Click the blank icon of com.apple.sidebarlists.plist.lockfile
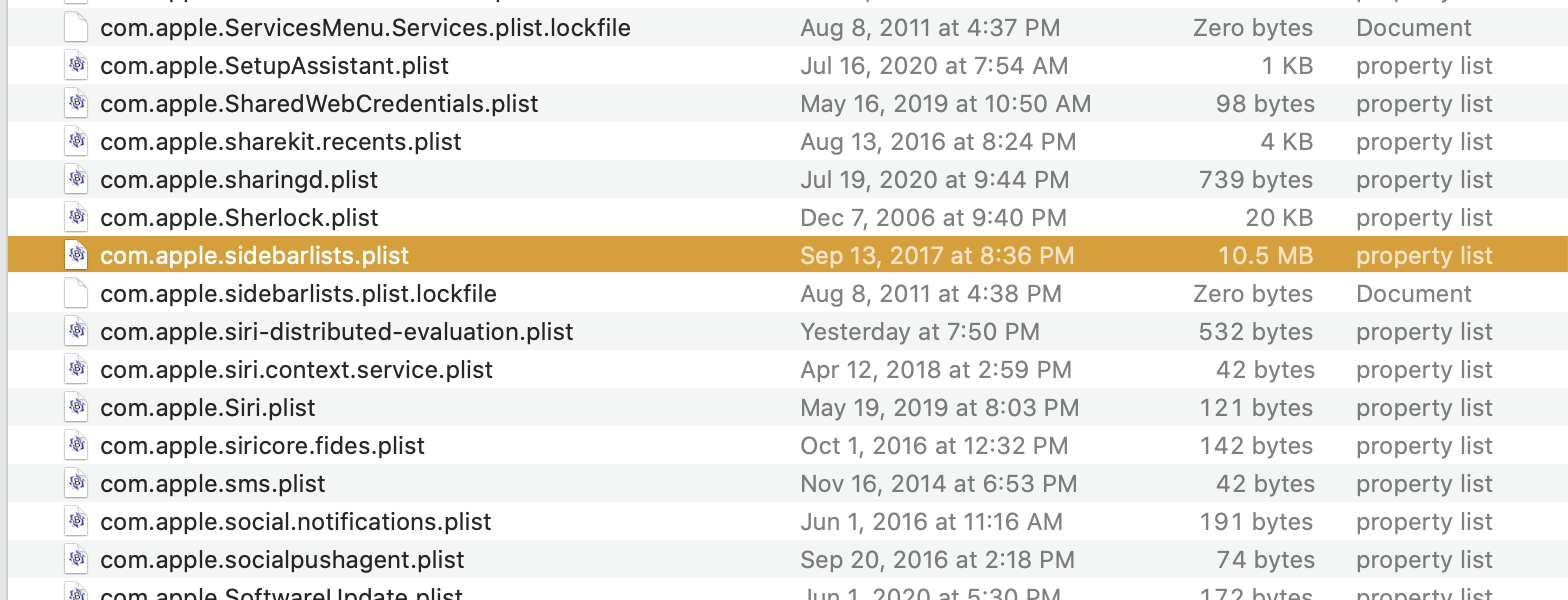Viewport: 1568px width, 600px height. [77, 294]
